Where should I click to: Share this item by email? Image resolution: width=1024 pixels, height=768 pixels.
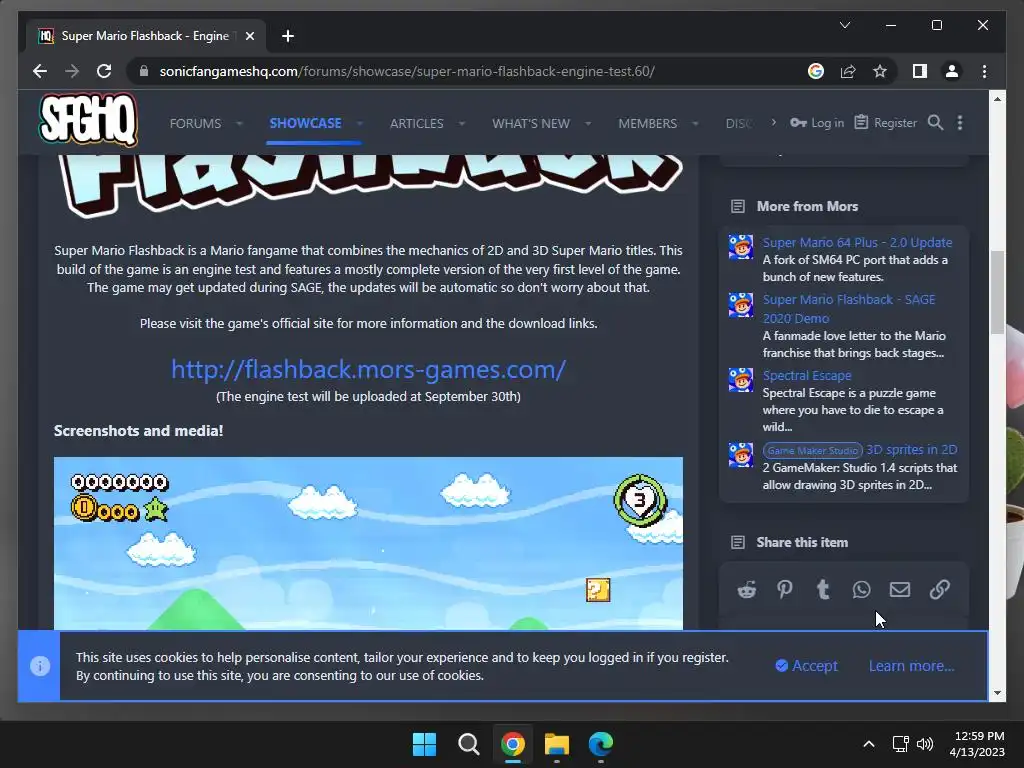(x=900, y=590)
